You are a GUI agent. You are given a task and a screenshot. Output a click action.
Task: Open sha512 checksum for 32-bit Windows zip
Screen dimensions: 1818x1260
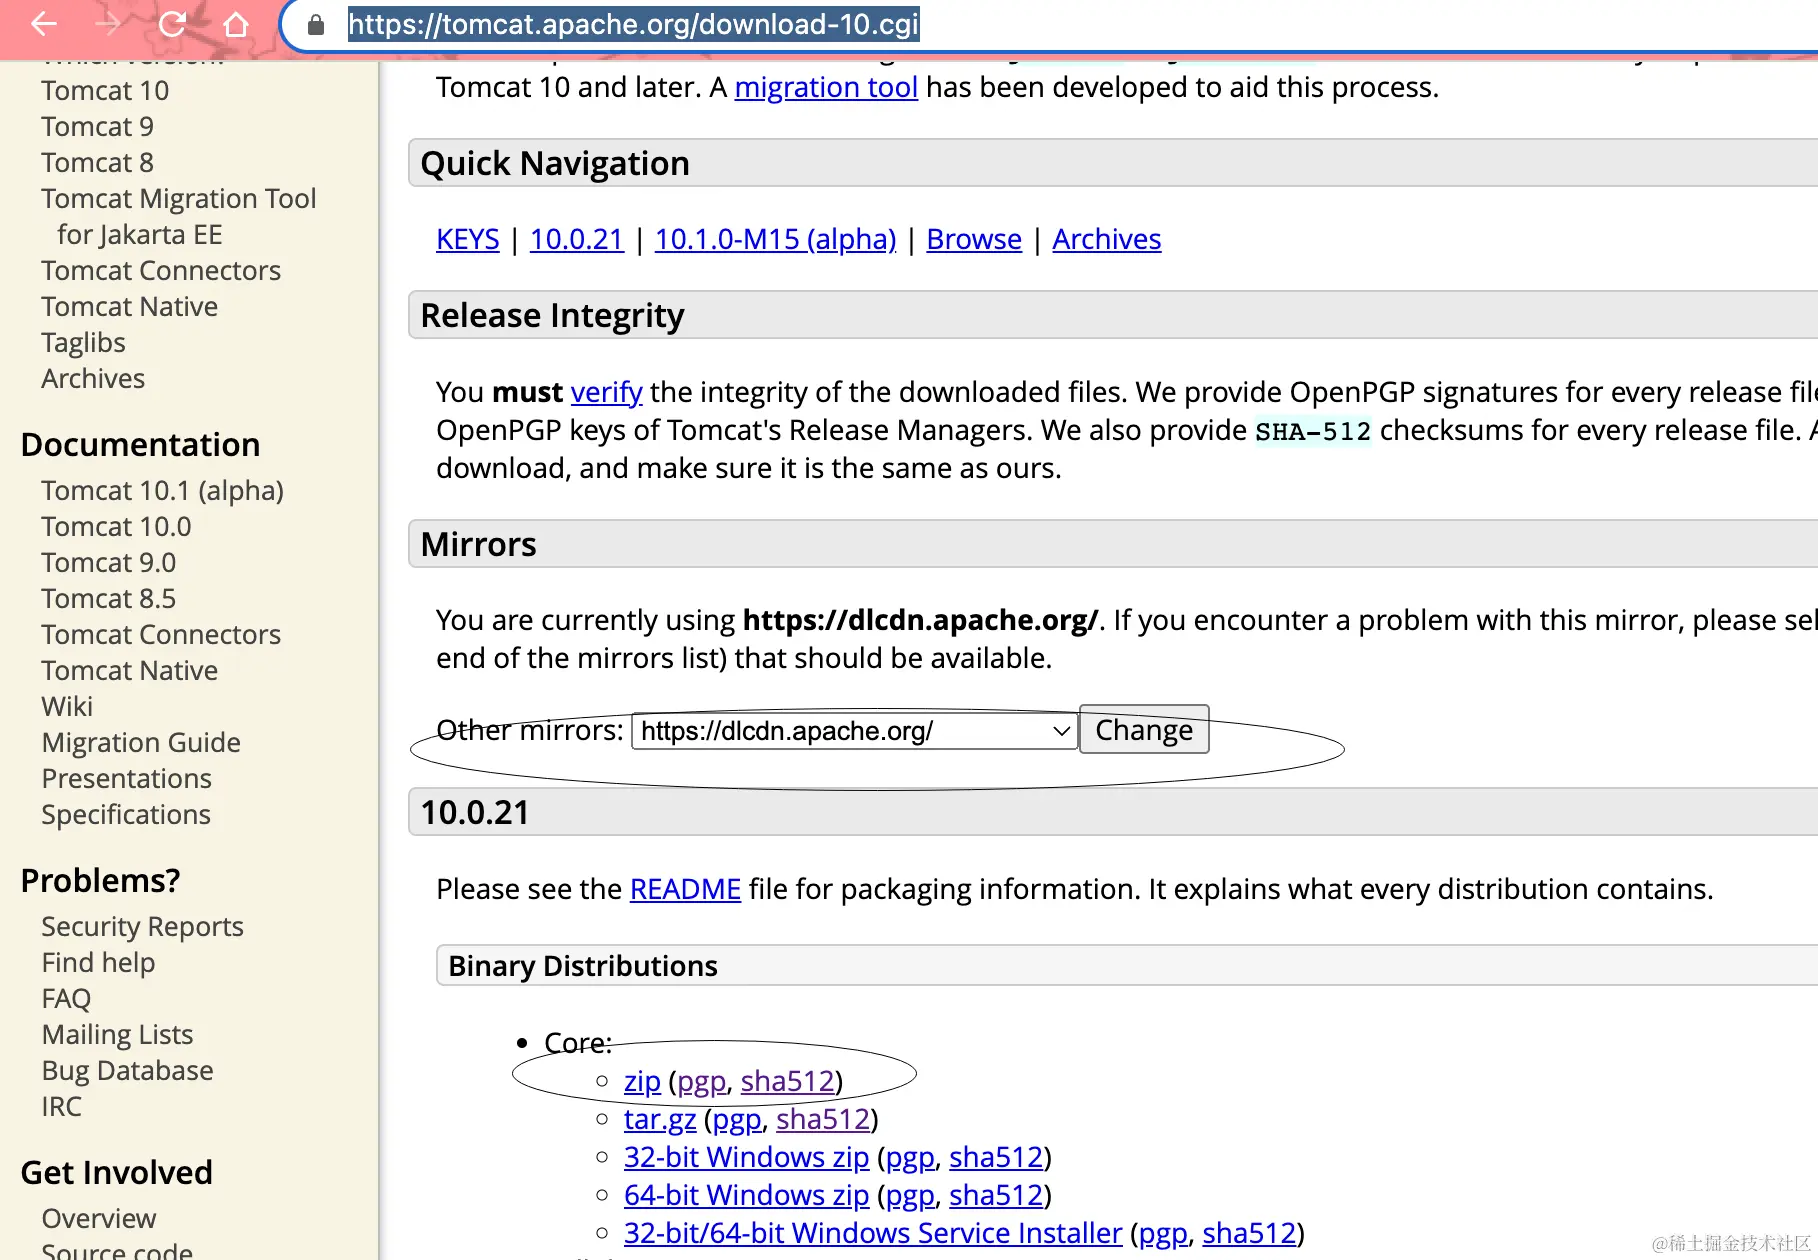point(996,1158)
